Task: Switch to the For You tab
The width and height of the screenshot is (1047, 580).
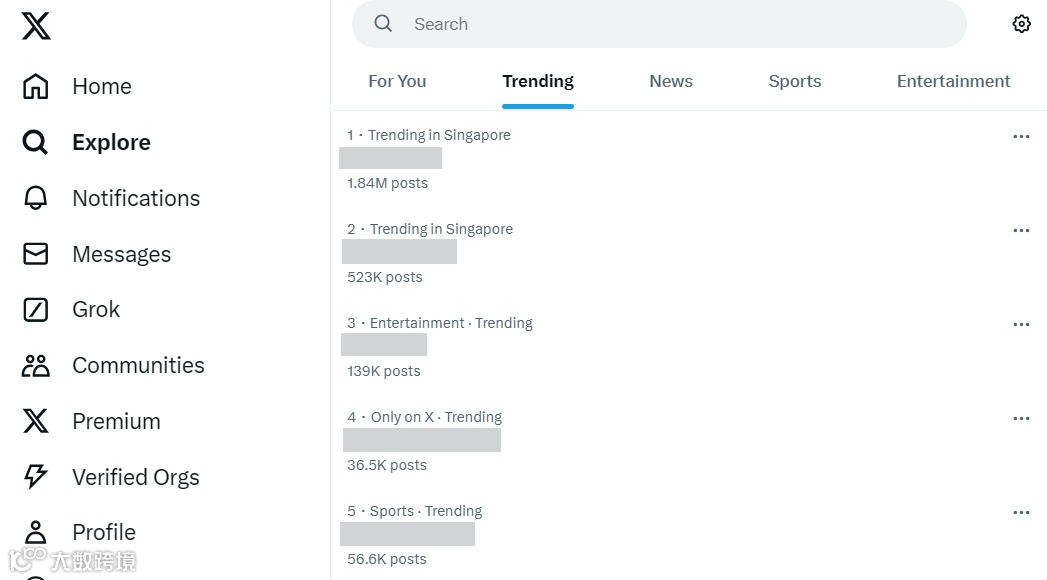Action: [x=397, y=82]
